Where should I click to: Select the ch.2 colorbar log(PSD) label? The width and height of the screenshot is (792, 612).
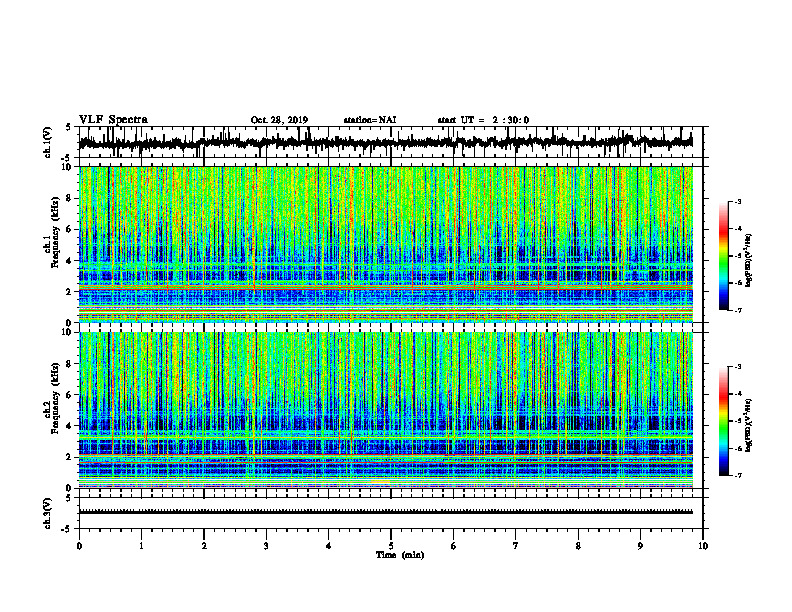[748, 425]
